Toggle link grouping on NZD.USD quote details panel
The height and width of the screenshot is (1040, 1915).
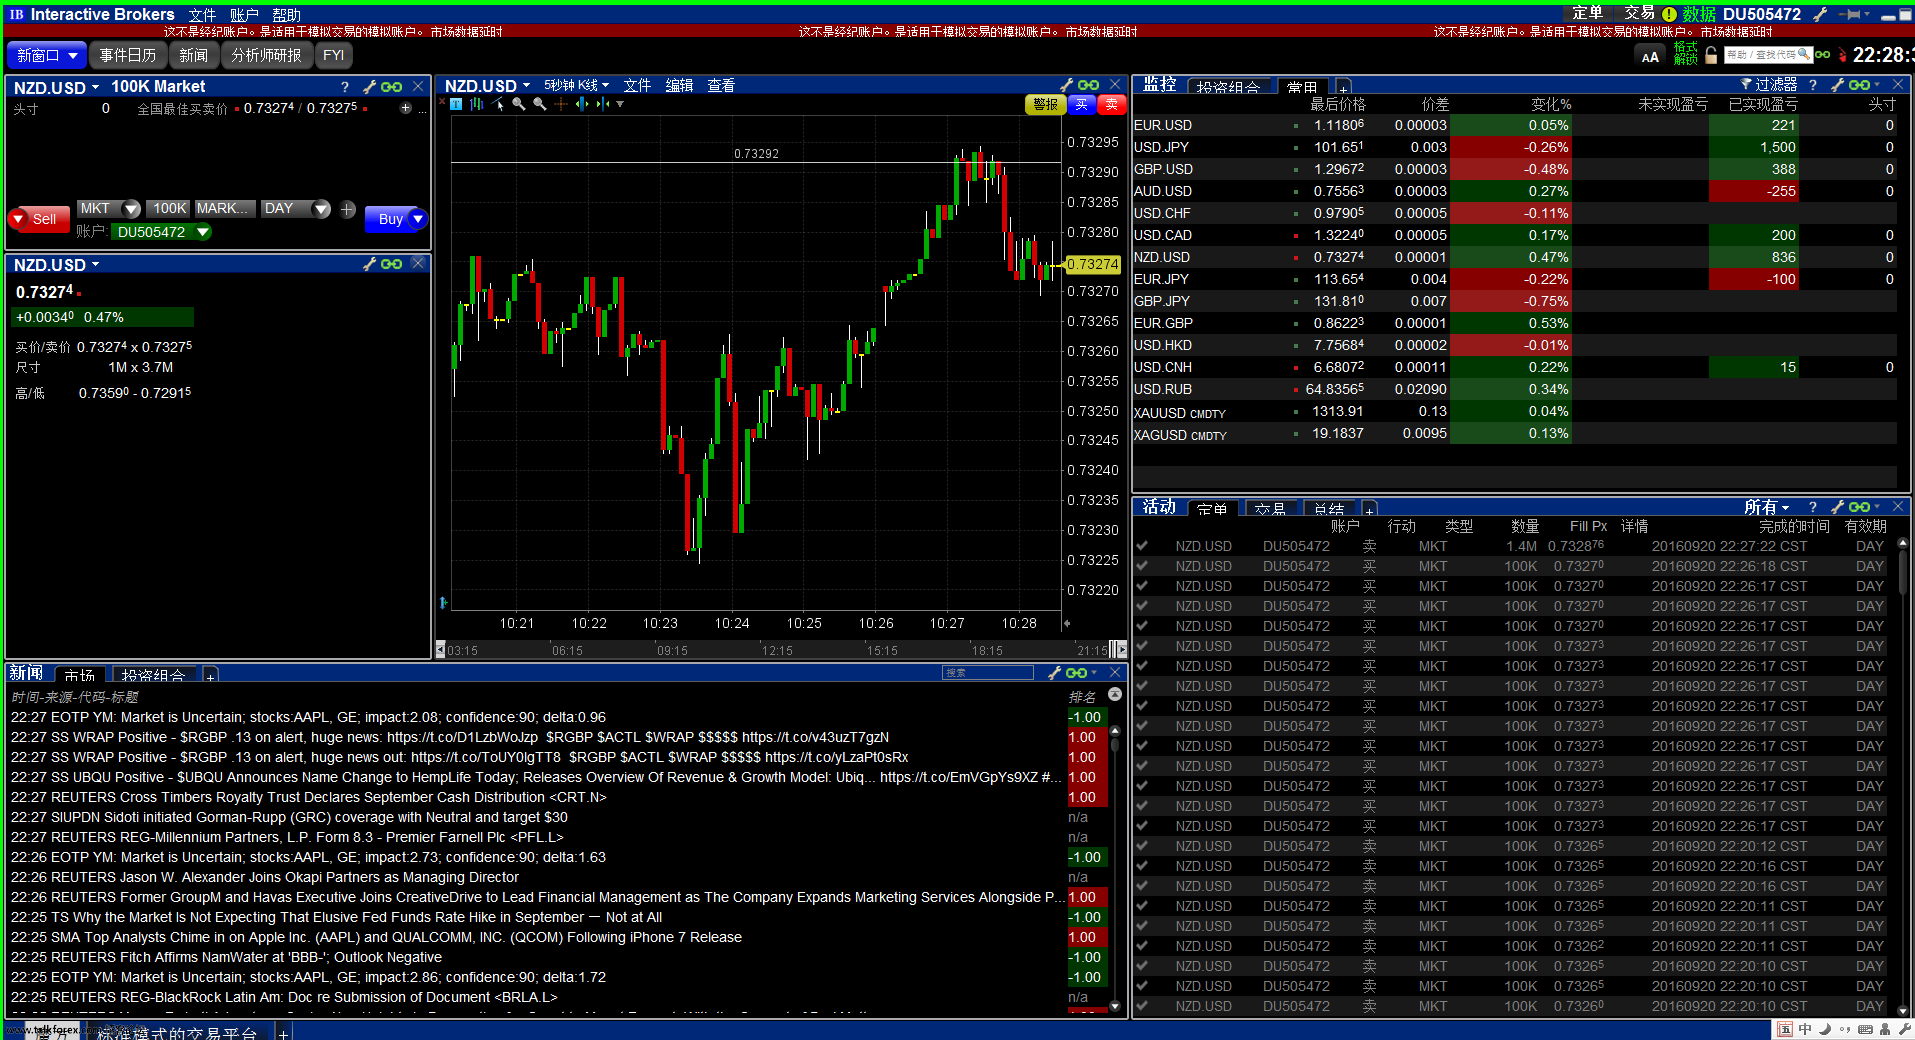(392, 264)
